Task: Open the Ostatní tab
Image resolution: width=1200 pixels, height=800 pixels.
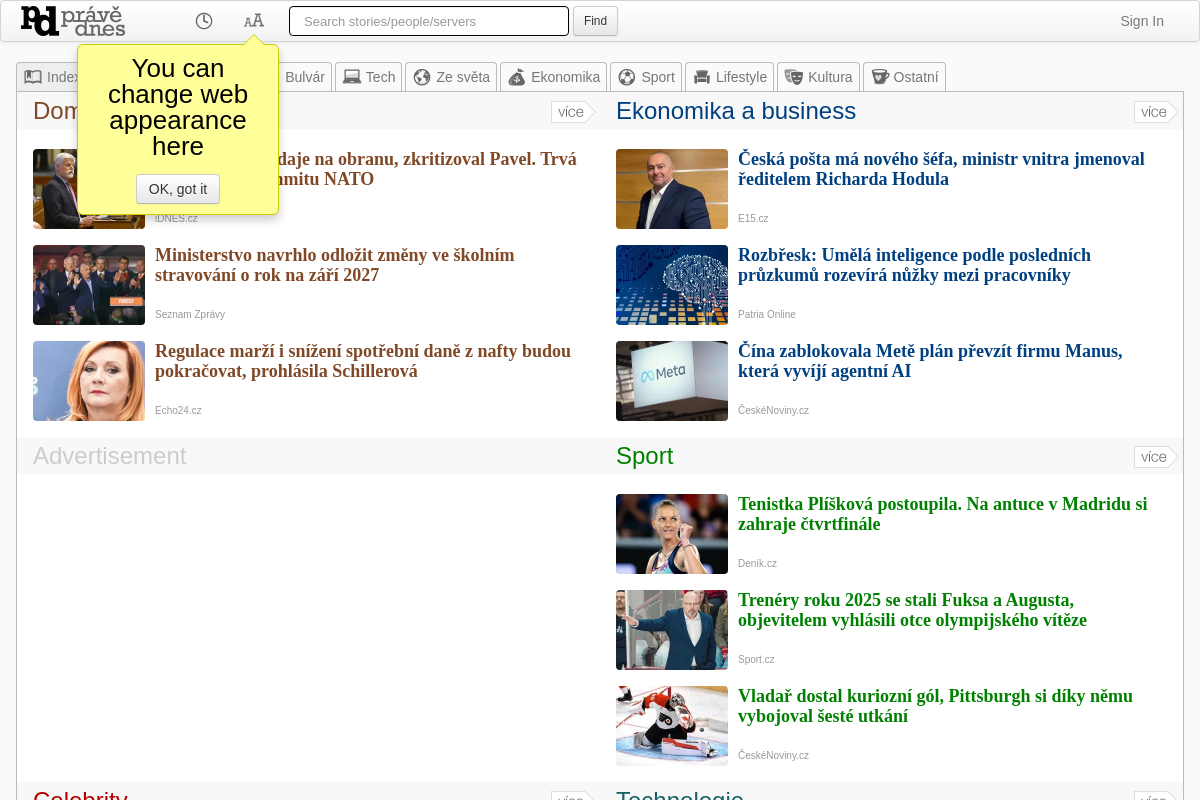Action: 904,77
